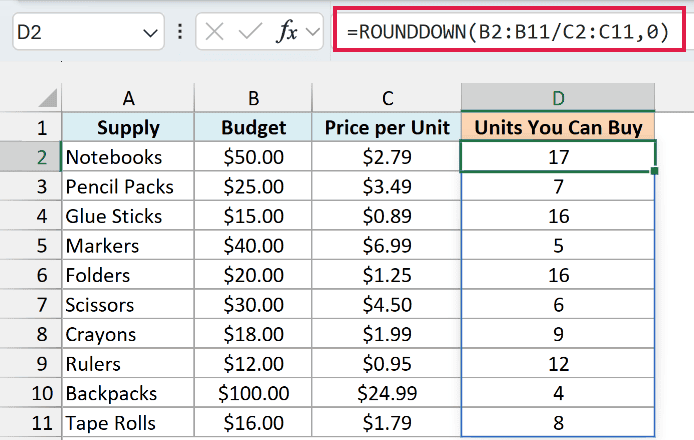Click the Name Box showing D2

(x=89, y=31)
